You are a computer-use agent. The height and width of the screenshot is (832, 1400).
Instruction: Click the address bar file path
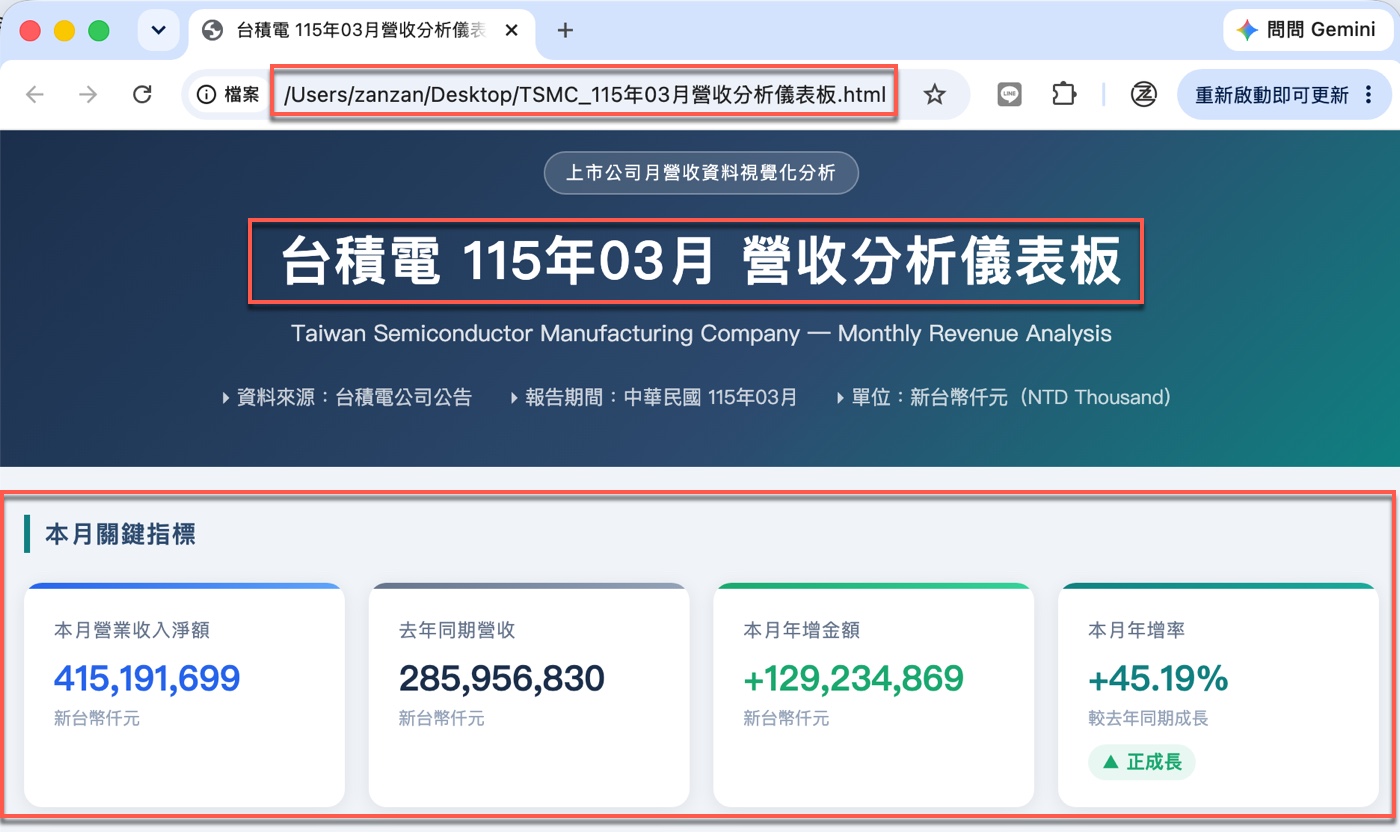(585, 95)
